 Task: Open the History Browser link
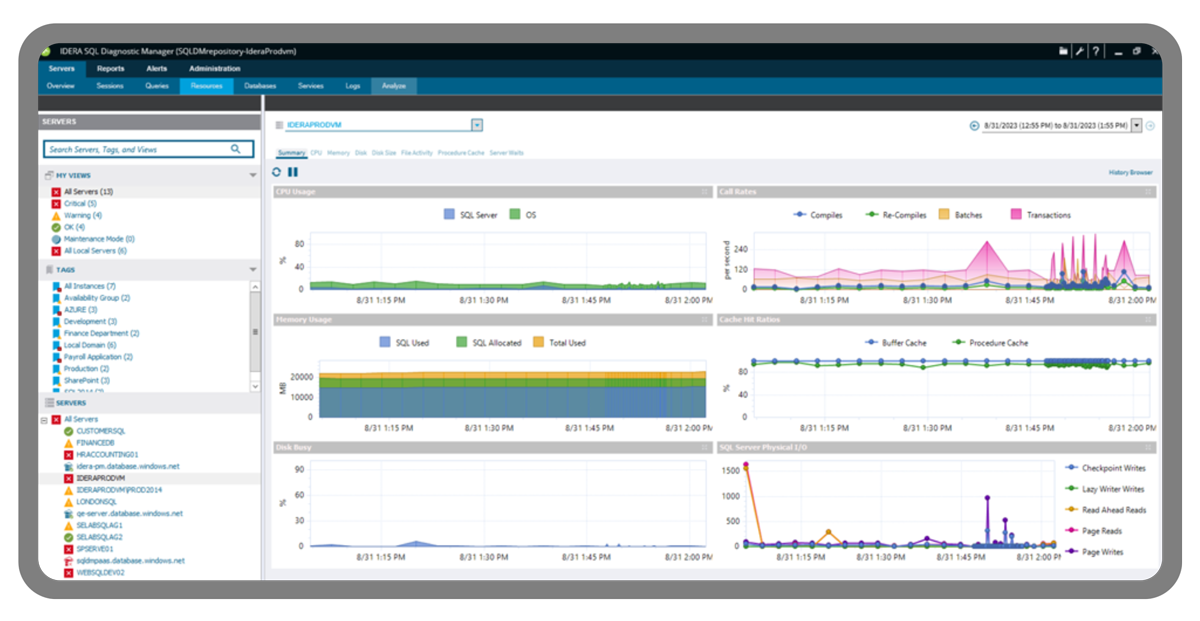(1131, 172)
